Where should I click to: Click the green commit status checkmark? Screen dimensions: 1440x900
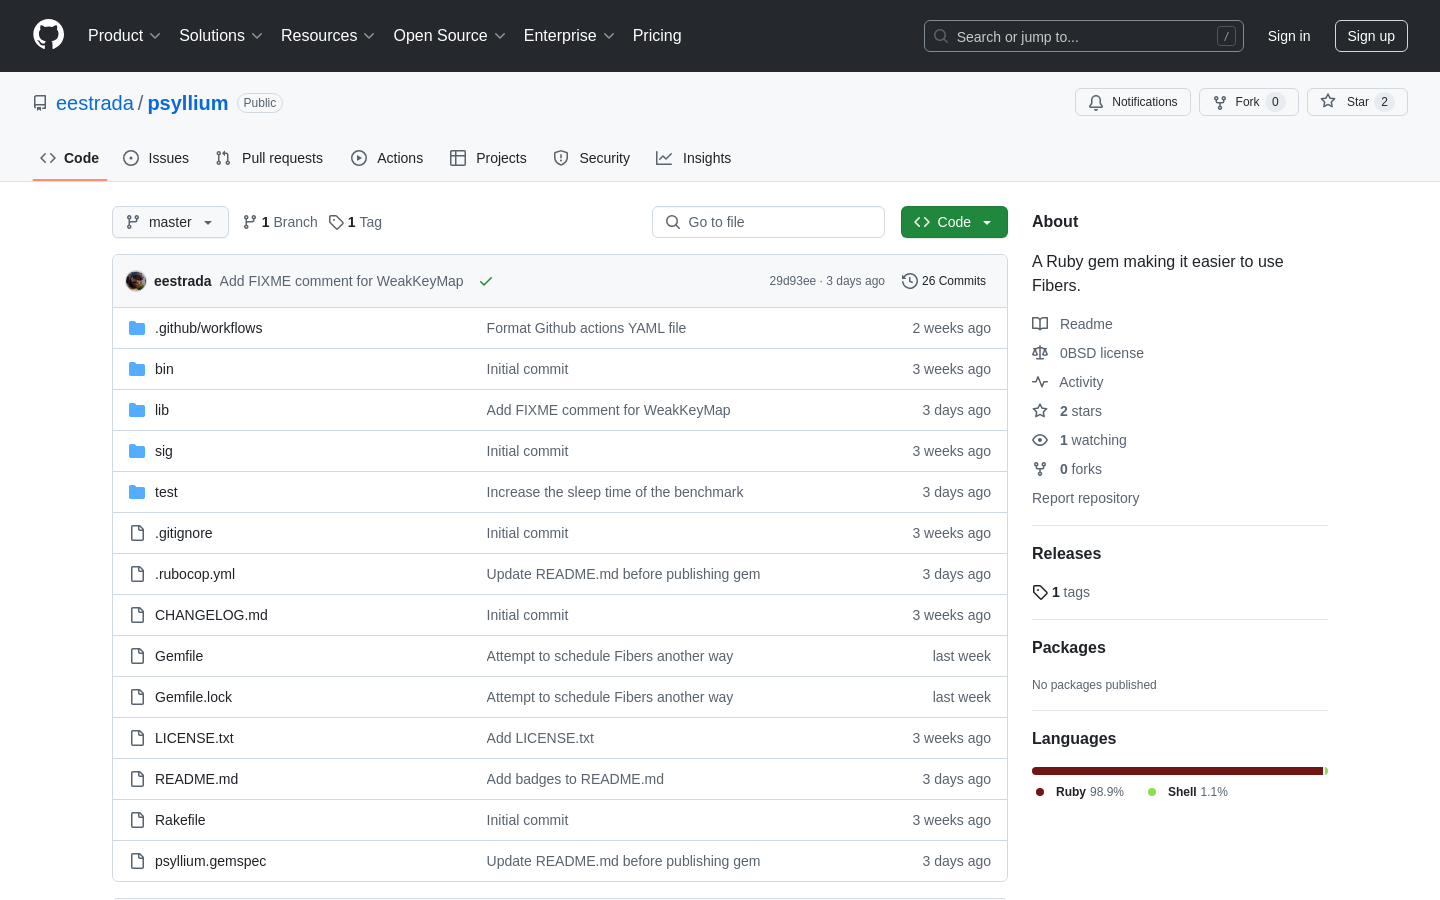point(486,281)
